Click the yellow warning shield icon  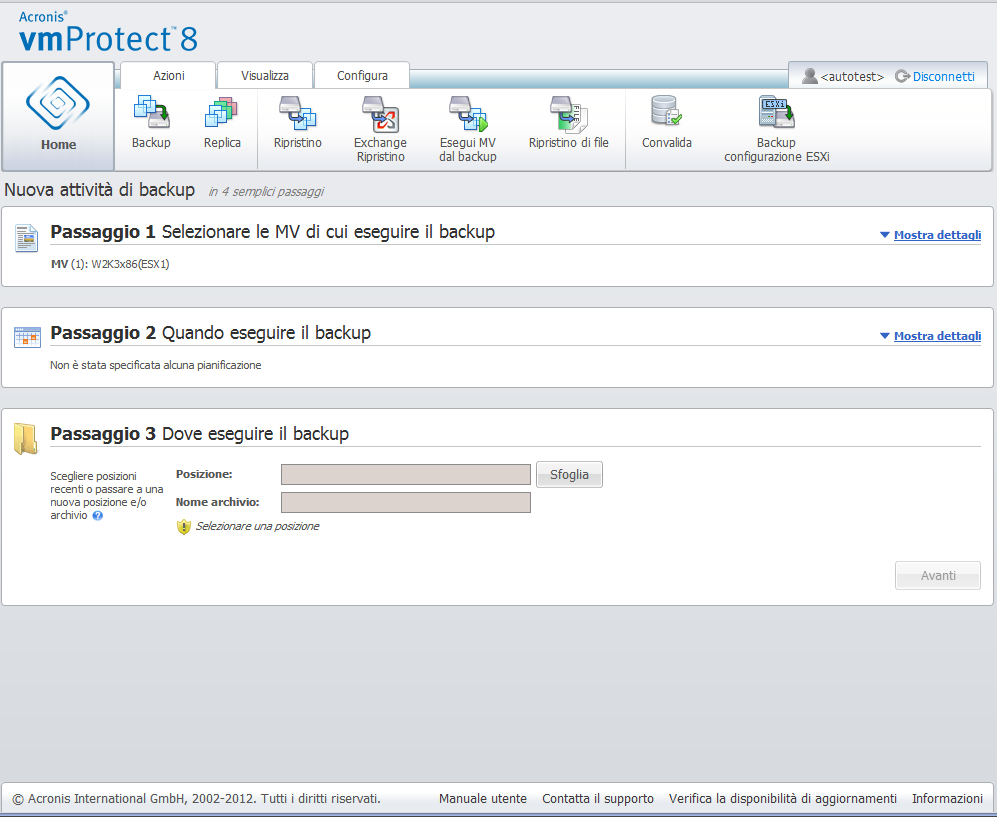click(x=184, y=526)
